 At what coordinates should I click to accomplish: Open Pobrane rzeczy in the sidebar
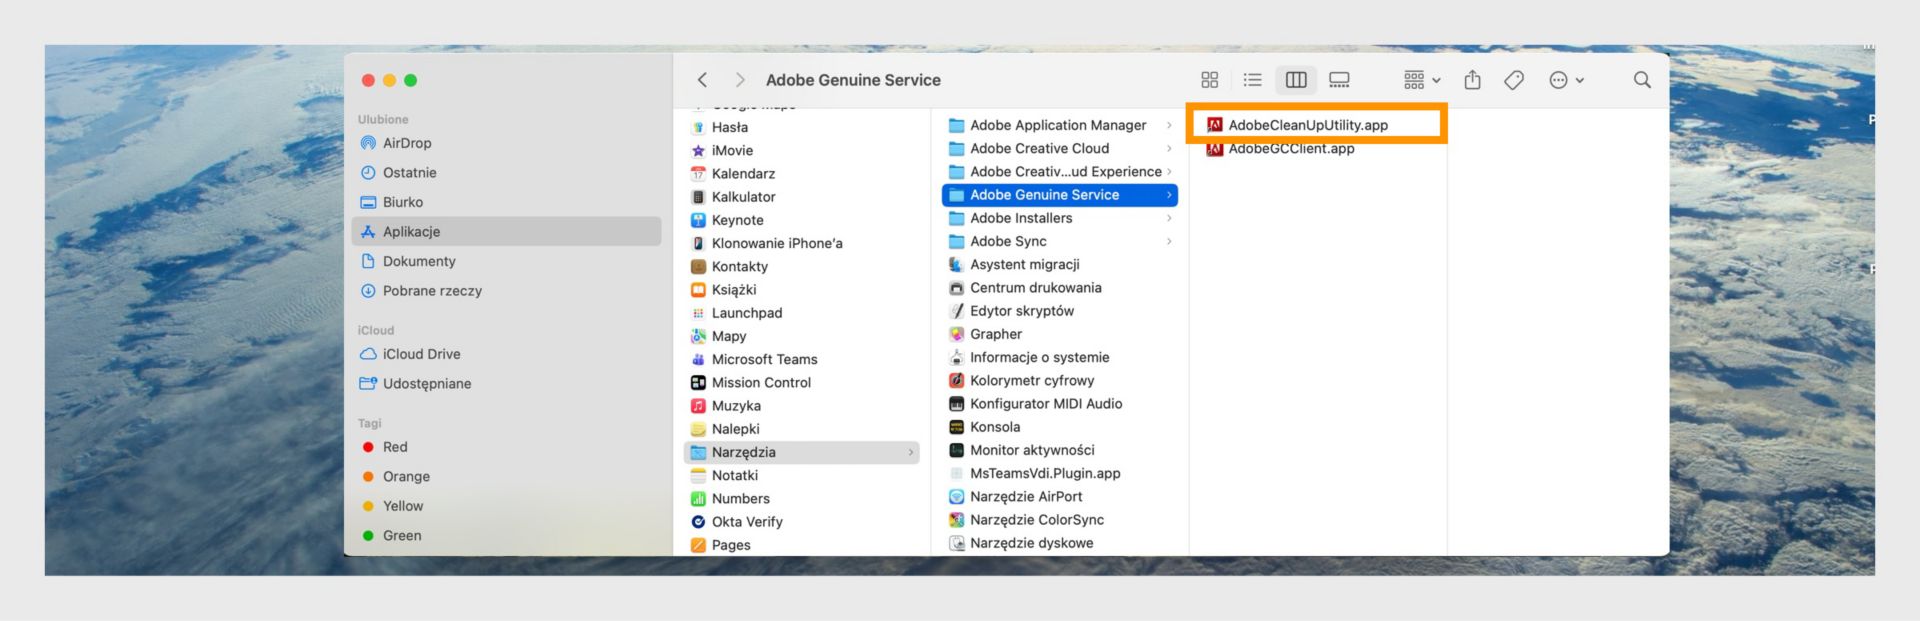(506, 291)
